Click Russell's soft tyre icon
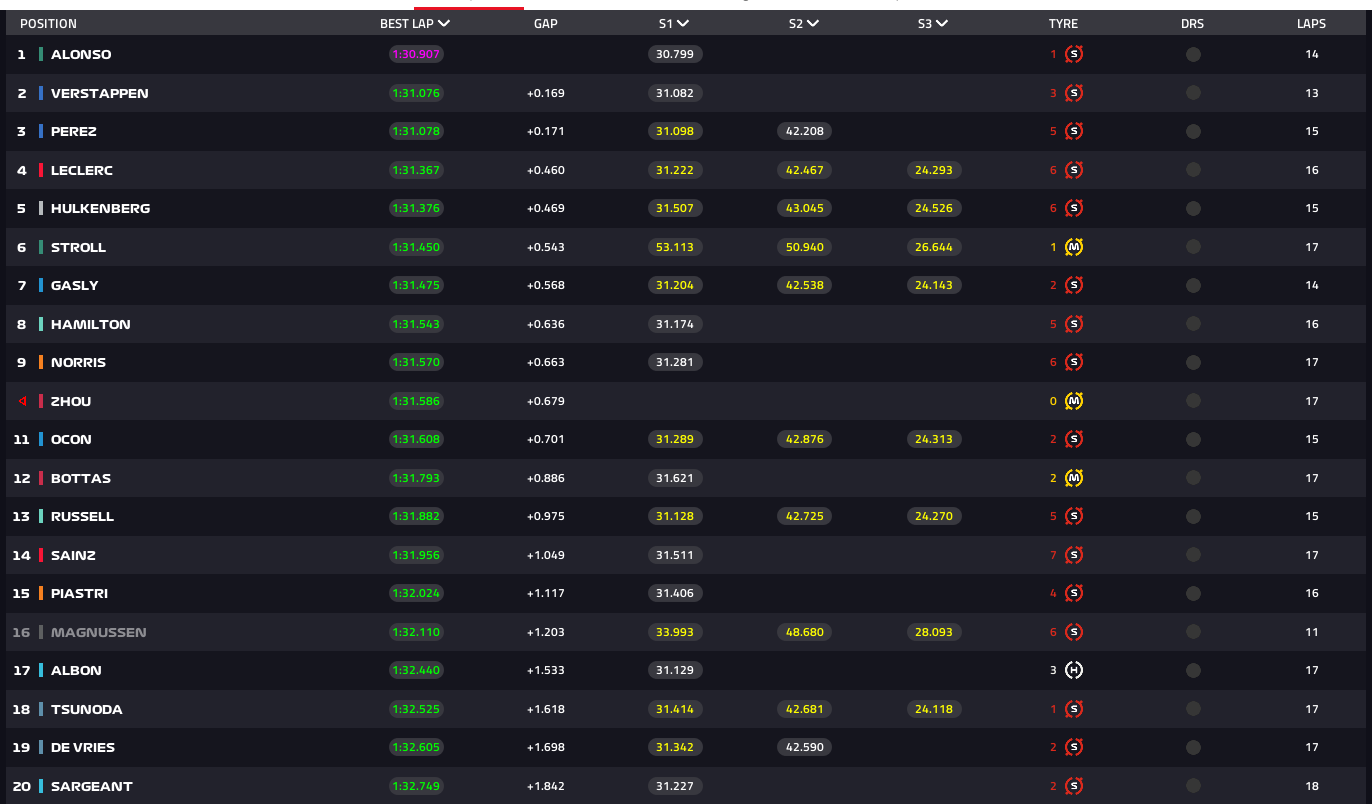1372x804 pixels. (1074, 516)
